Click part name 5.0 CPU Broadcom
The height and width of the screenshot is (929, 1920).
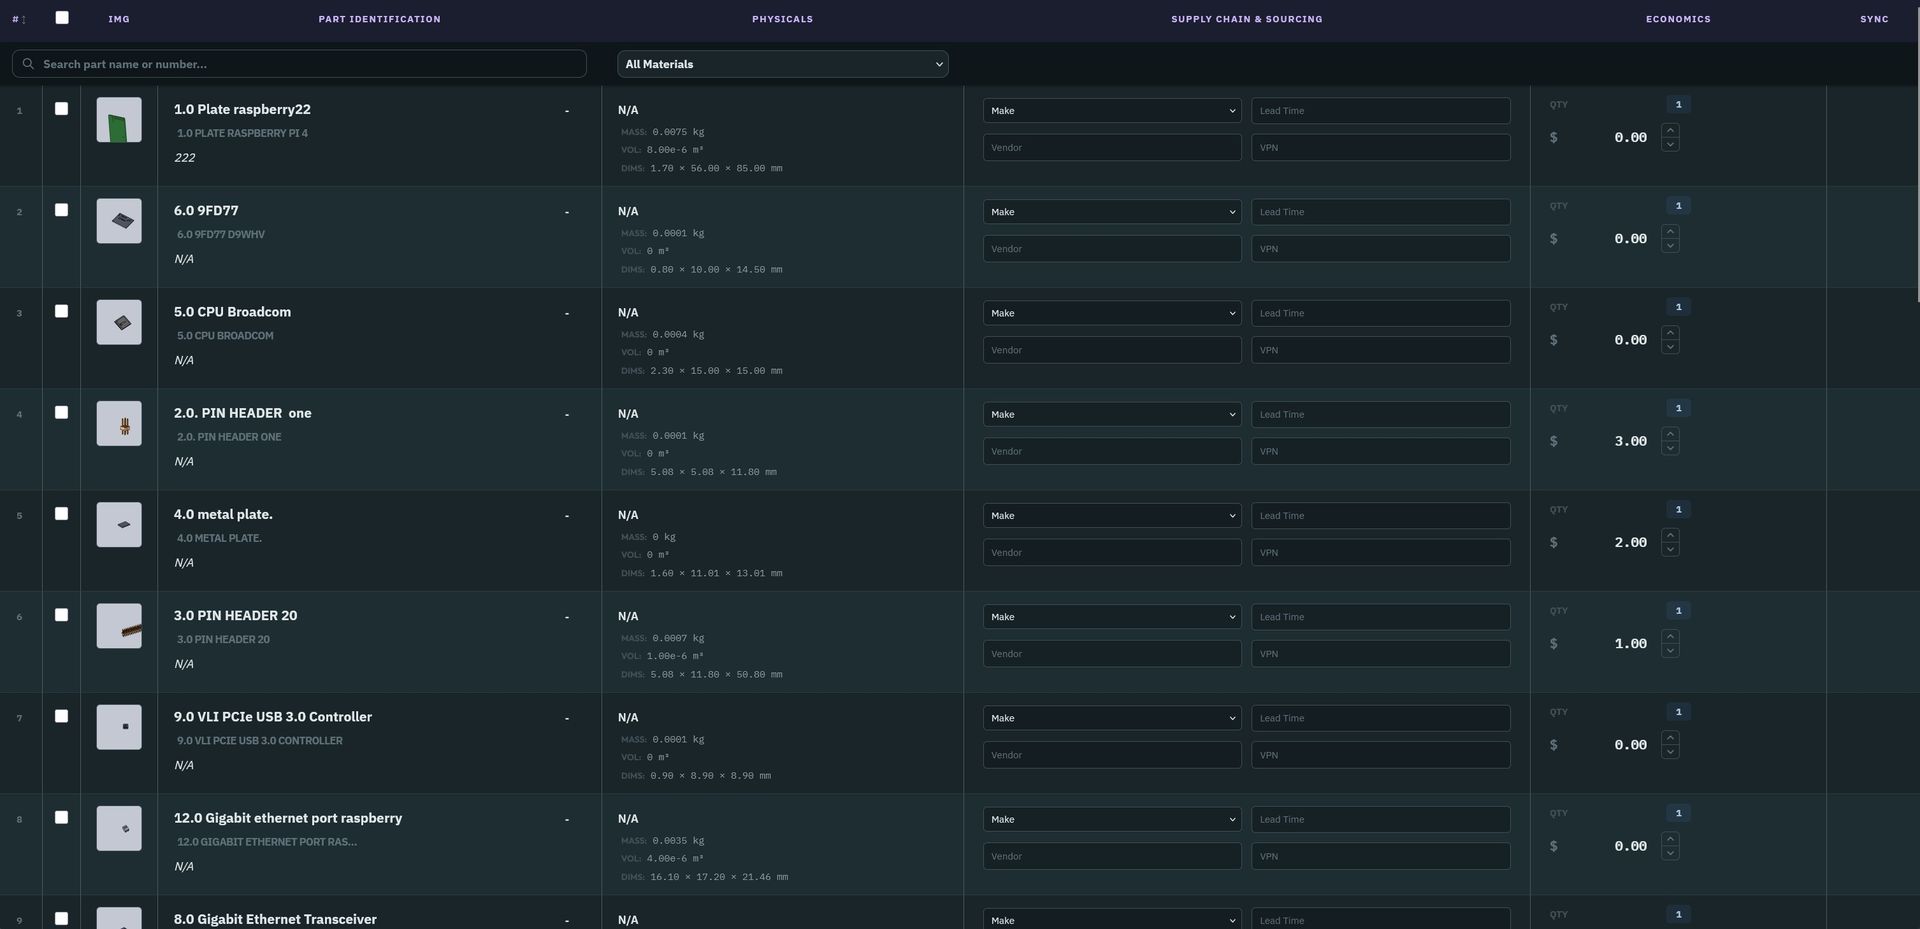pos(232,312)
